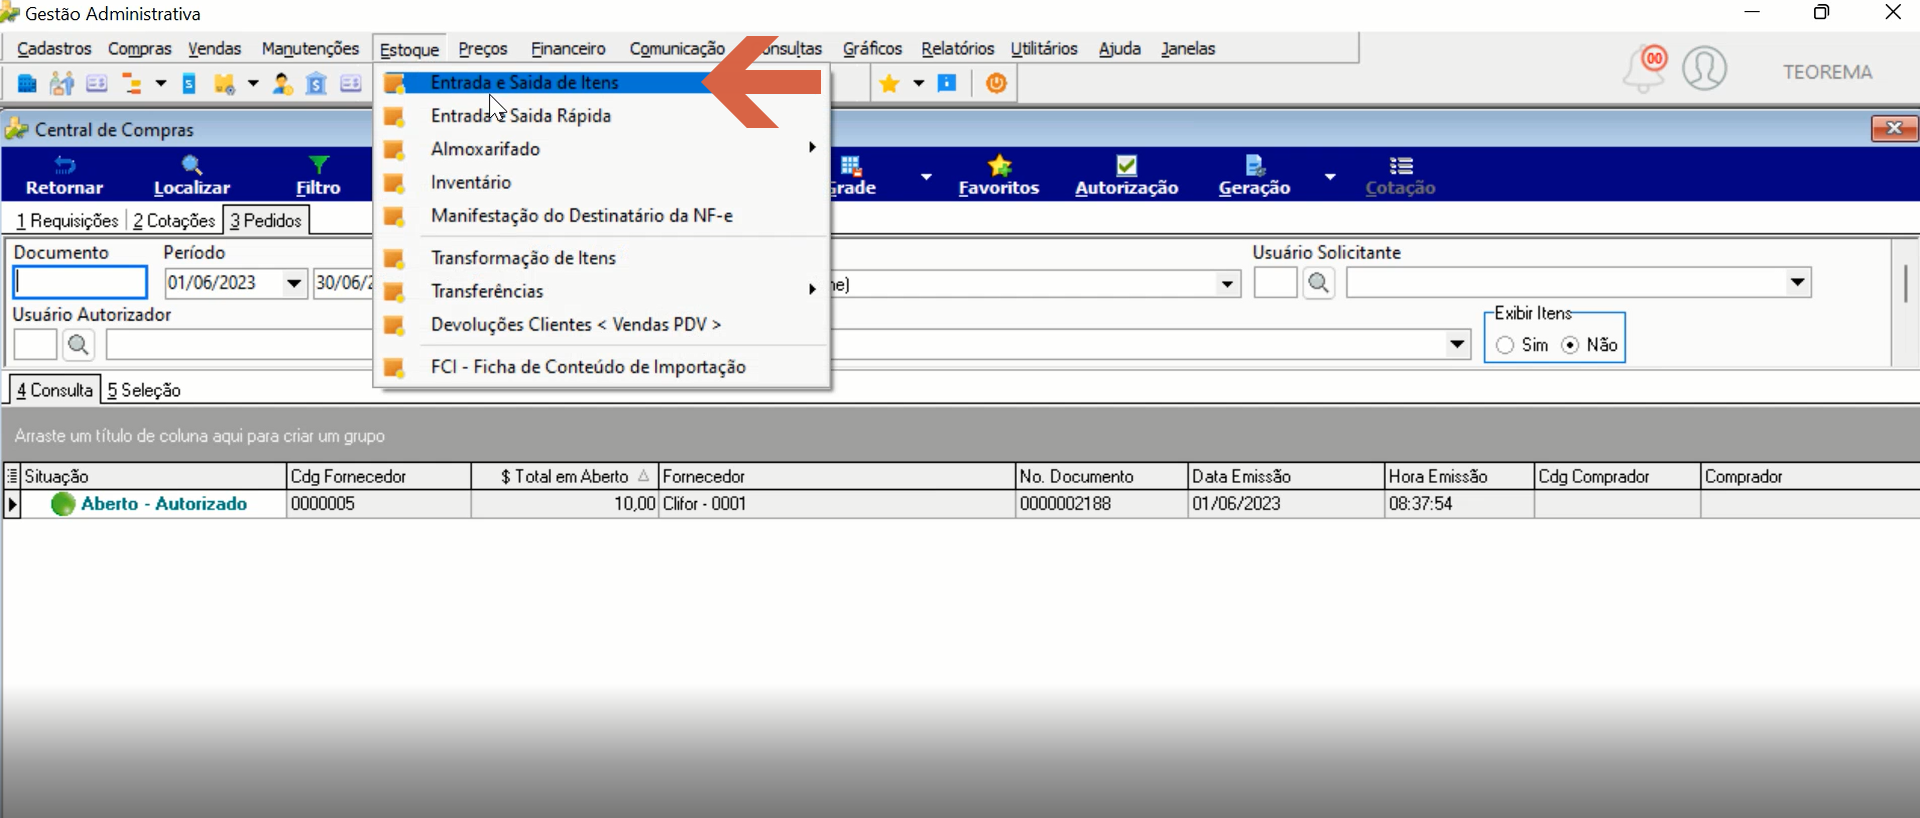Open the Usuário Solicitante name combo box
The width and height of the screenshot is (1920, 818).
pos(1798,283)
